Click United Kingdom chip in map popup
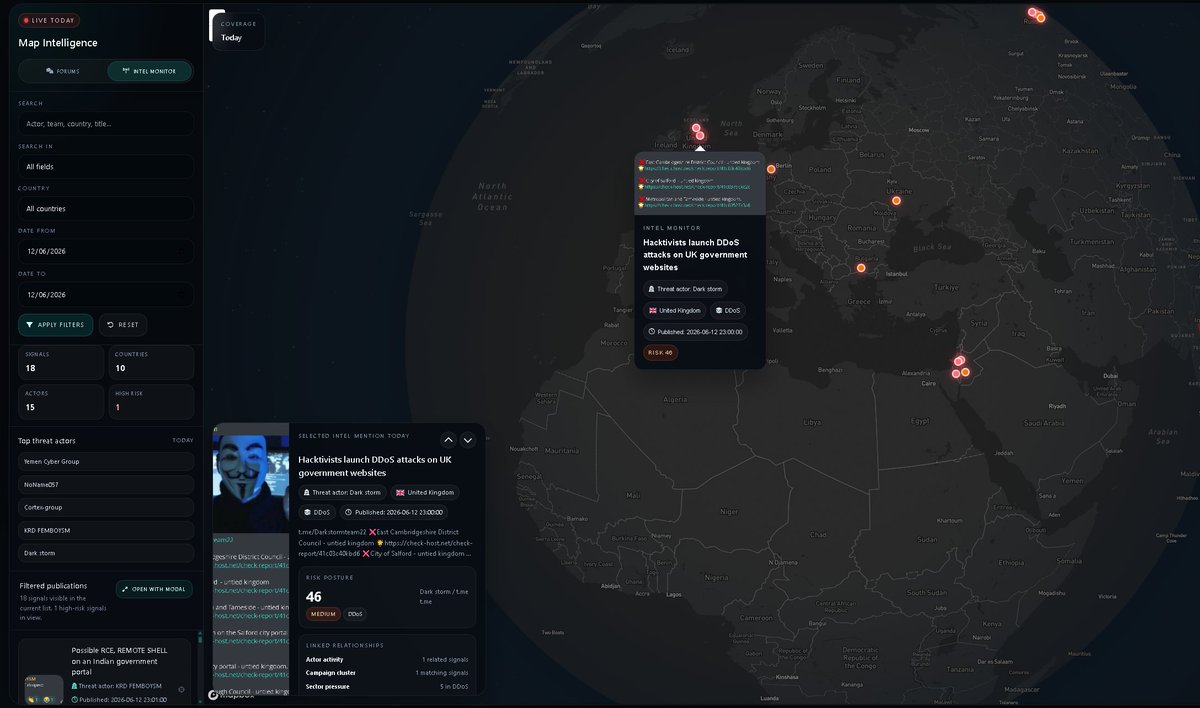 [x=675, y=311]
